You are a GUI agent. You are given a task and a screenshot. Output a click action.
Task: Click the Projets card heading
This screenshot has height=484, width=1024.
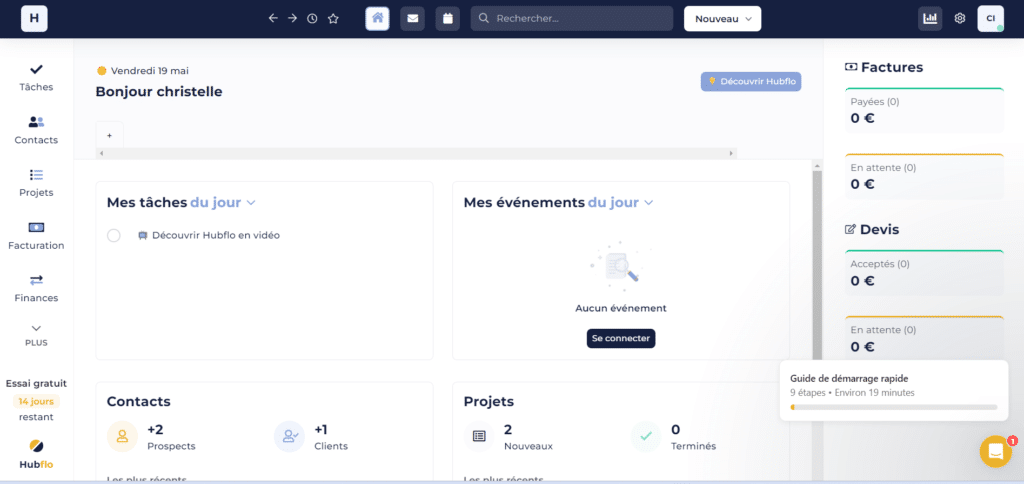[488, 401]
